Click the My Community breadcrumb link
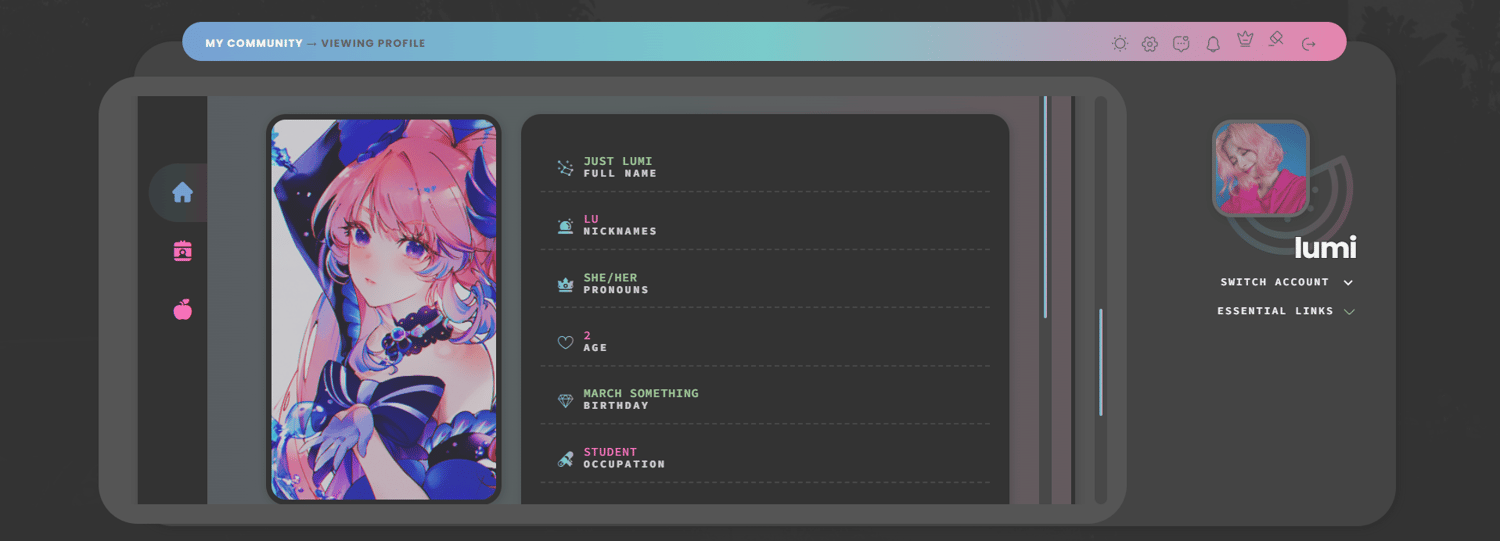The image size is (1500, 541). click(254, 43)
